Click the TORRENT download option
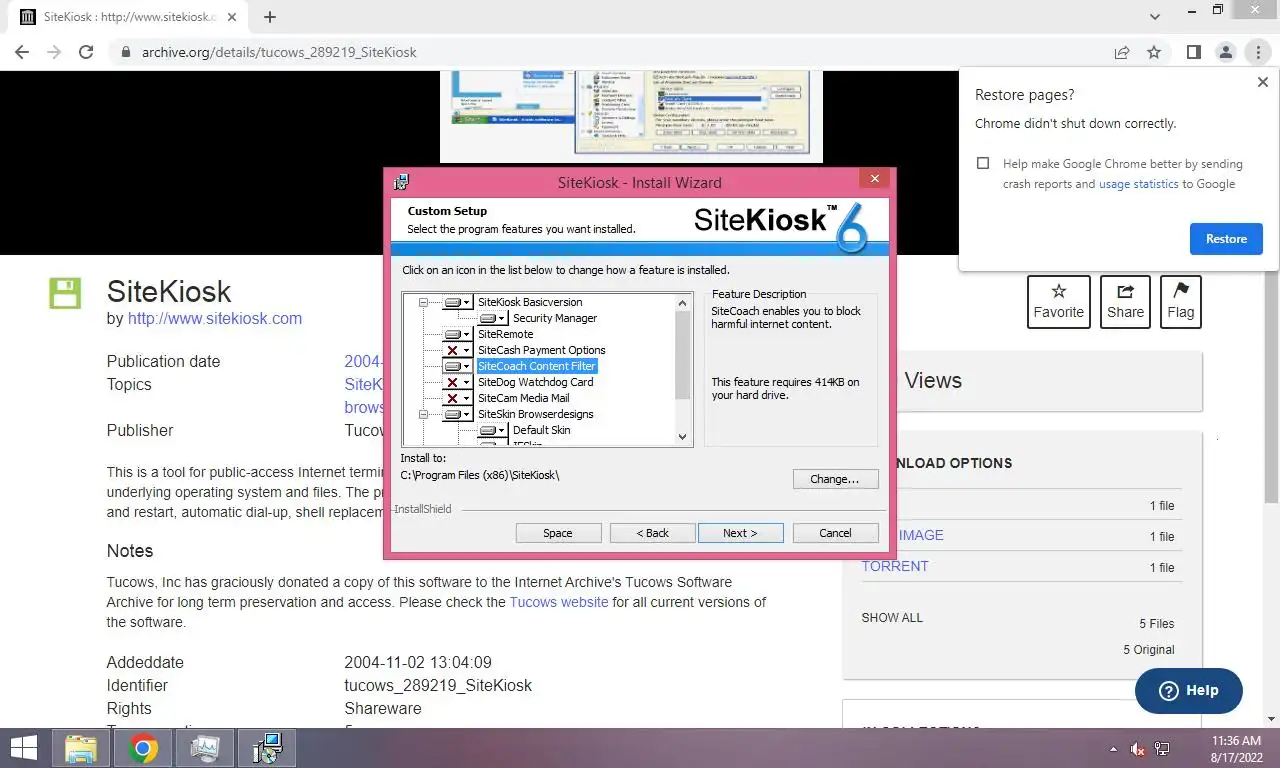This screenshot has width=1280, height=768. 895,566
